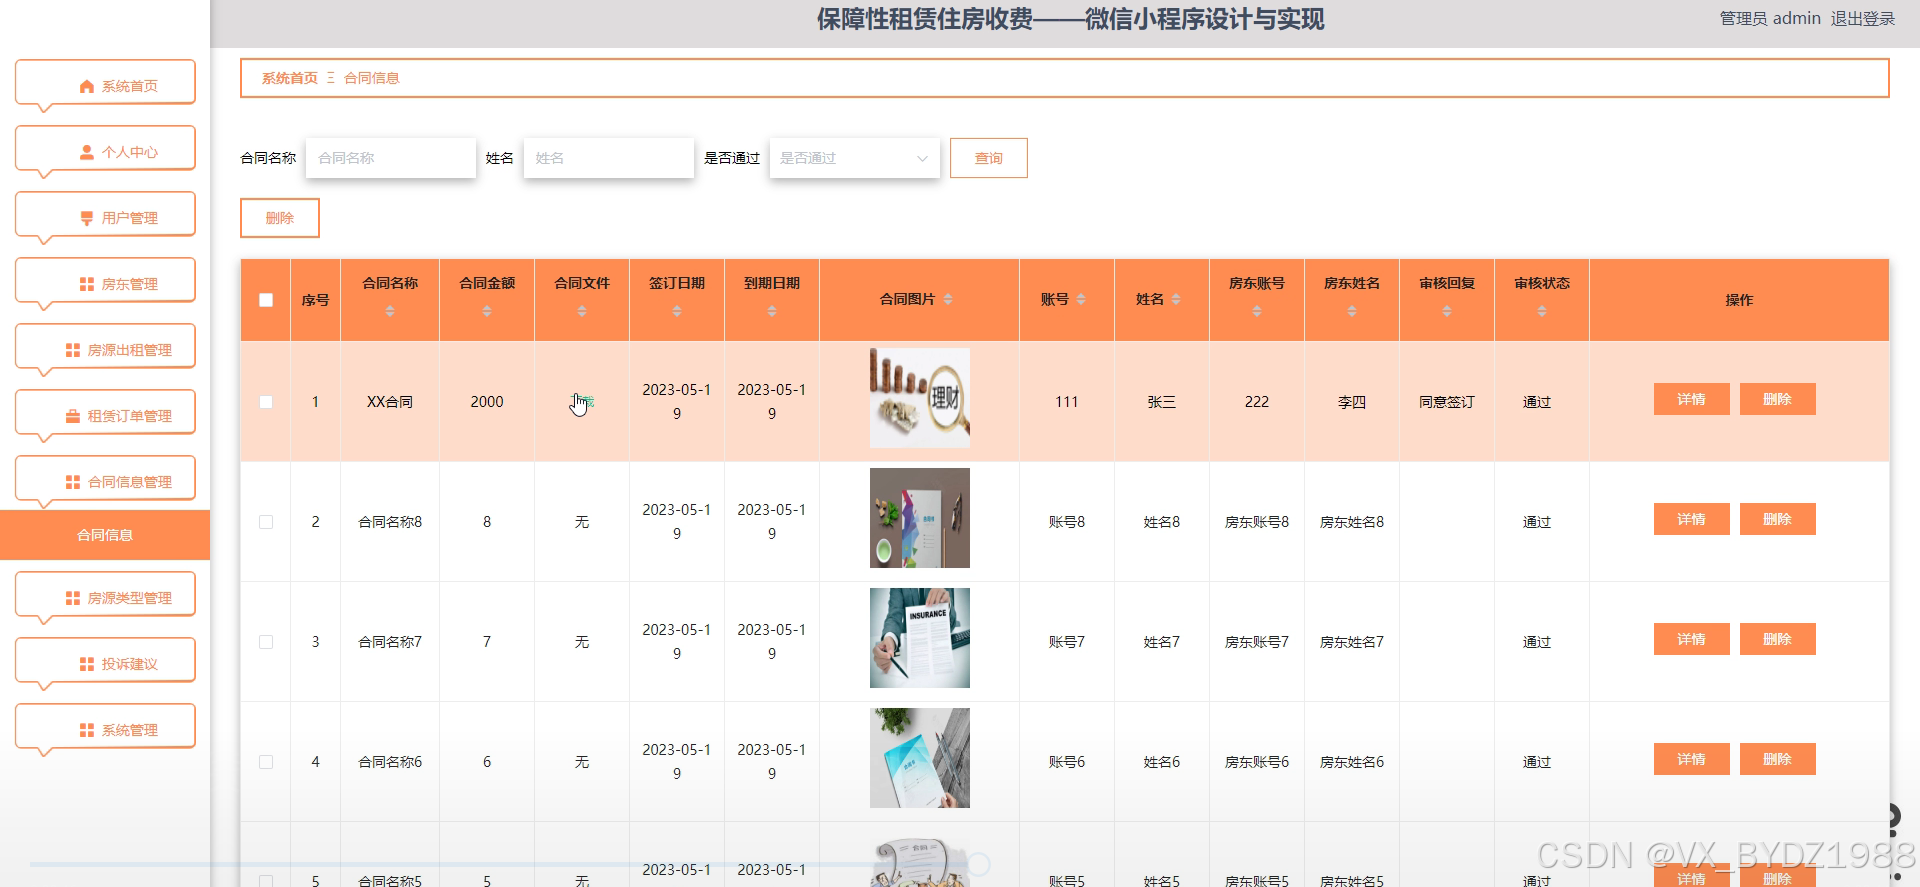
Task: Sort by 到期日期 column arrows
Action: 772,312
